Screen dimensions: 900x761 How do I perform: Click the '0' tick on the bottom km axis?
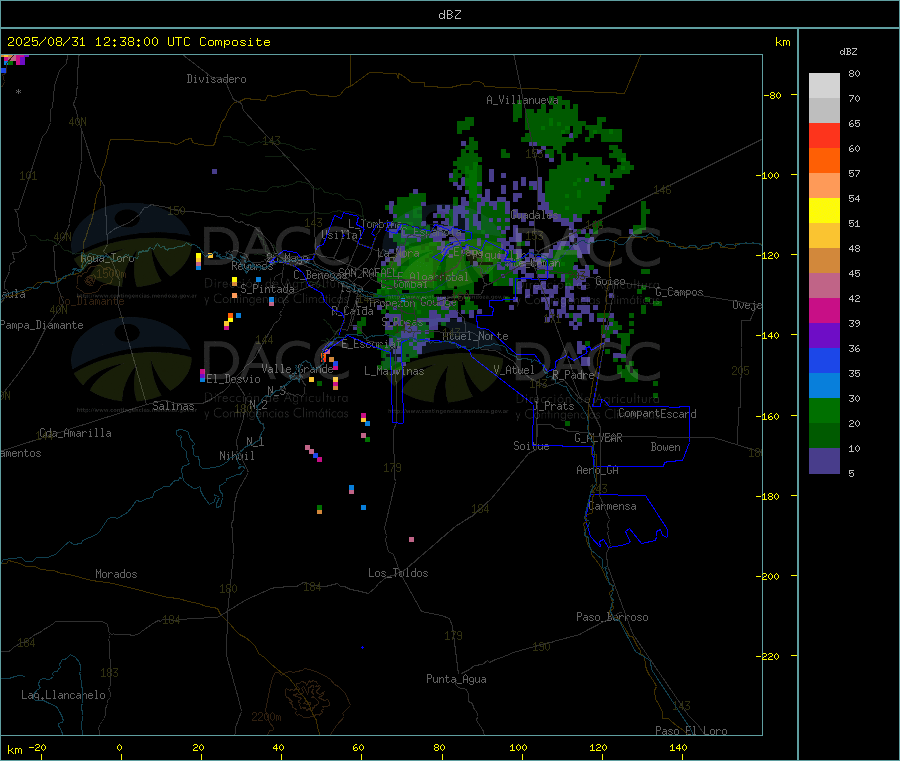click(x=119, y=747)
